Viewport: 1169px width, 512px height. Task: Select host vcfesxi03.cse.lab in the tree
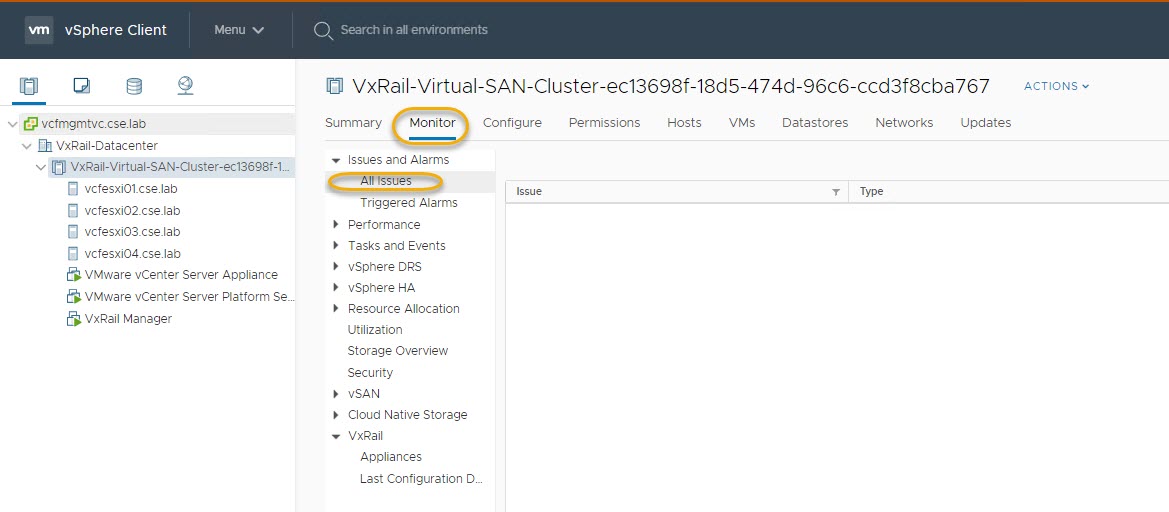pyautogui.click(x=131, y=232)
